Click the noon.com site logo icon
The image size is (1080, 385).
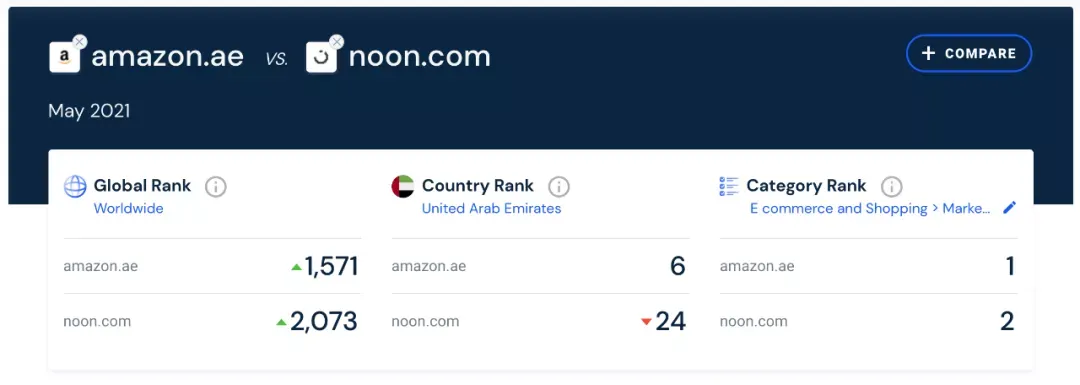click(321, 58)
